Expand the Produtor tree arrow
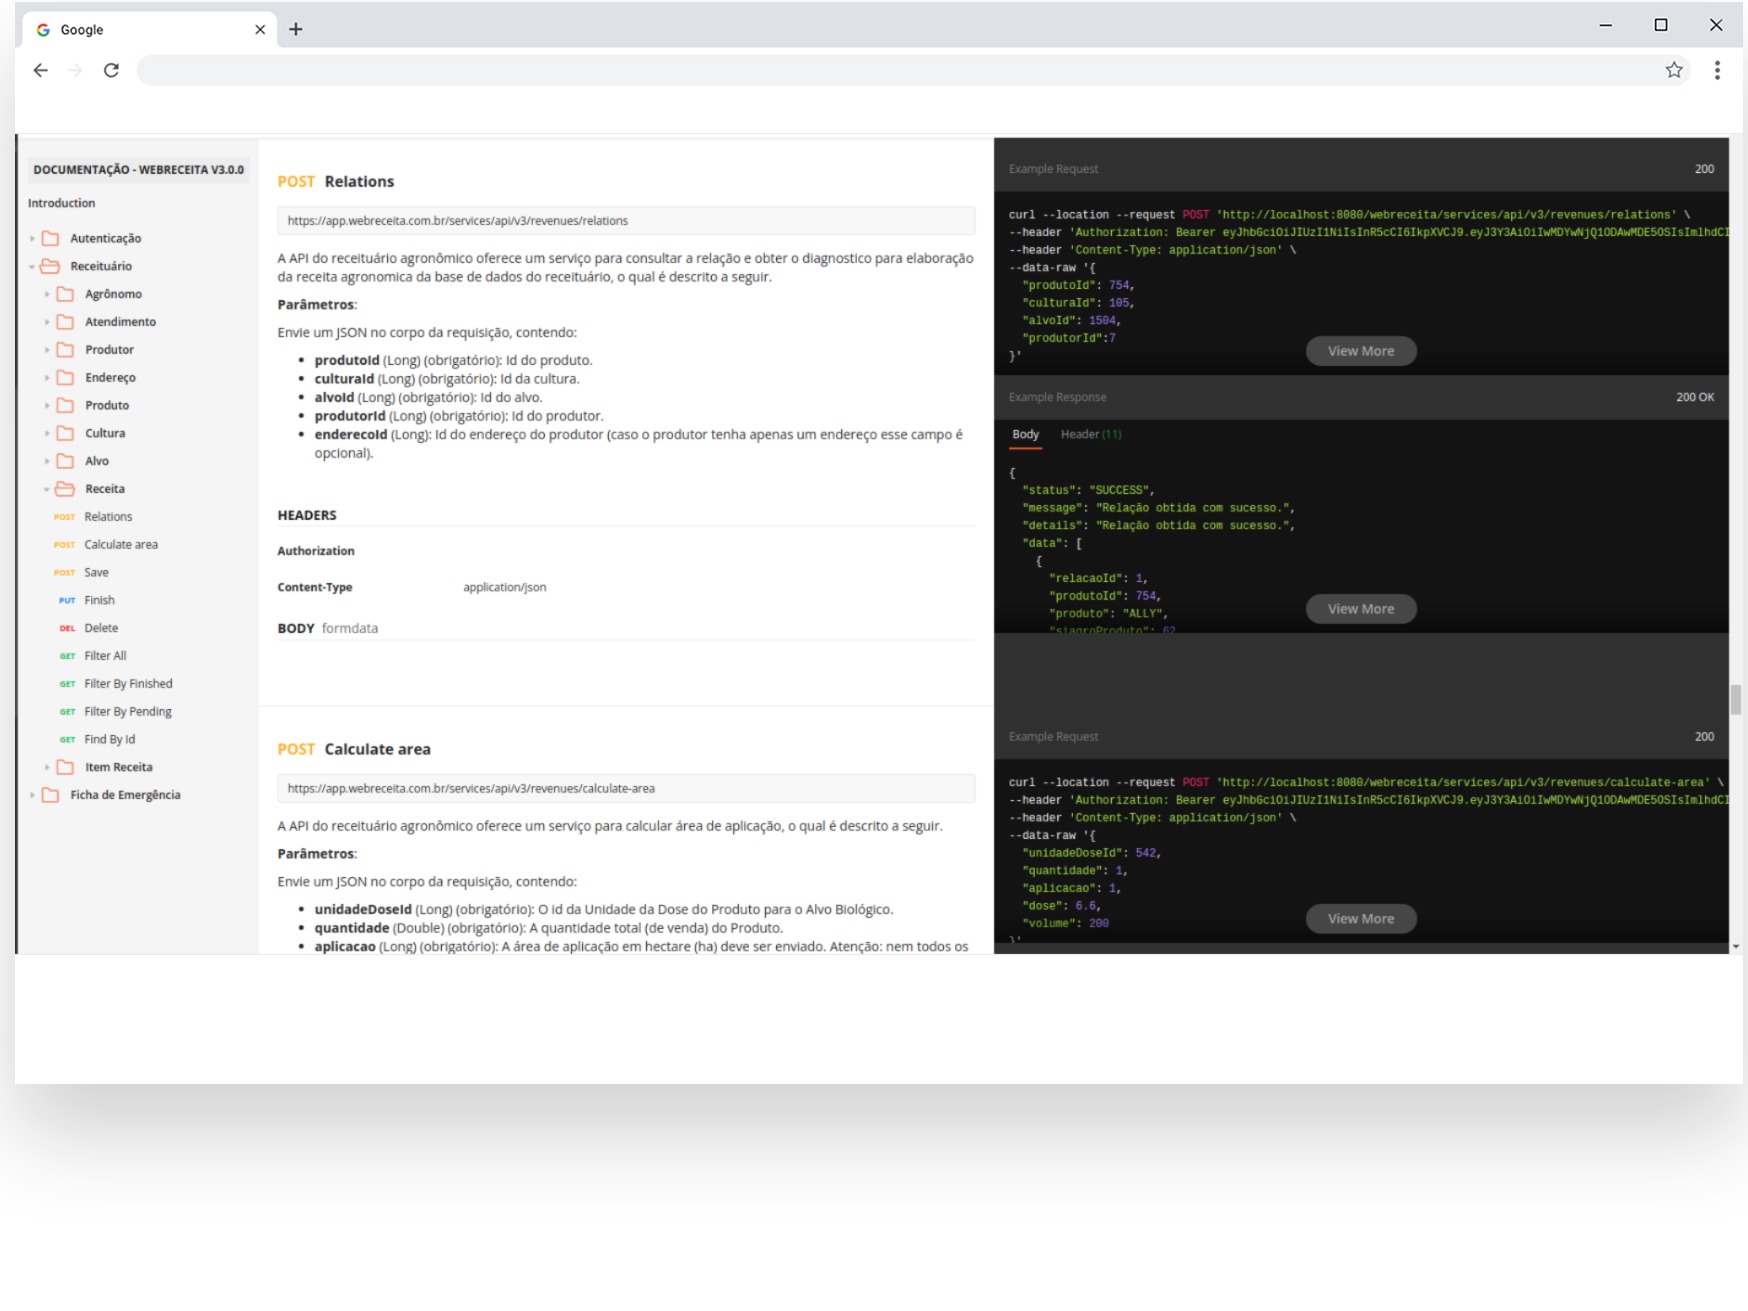The width and height of the screenshot is (1748, 1311). pos(47,350)
